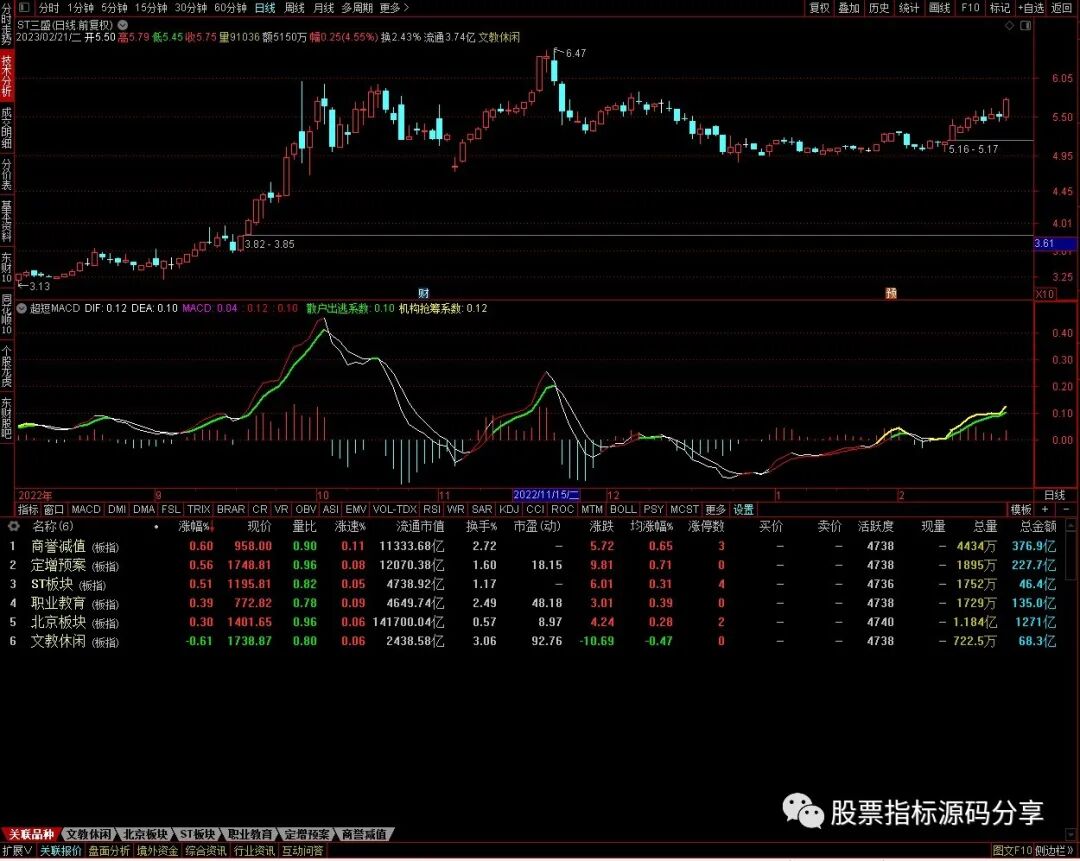1080x861 pixels.
Task: Open the 盘面分析 bottom tab
Action: pos(109,851)
